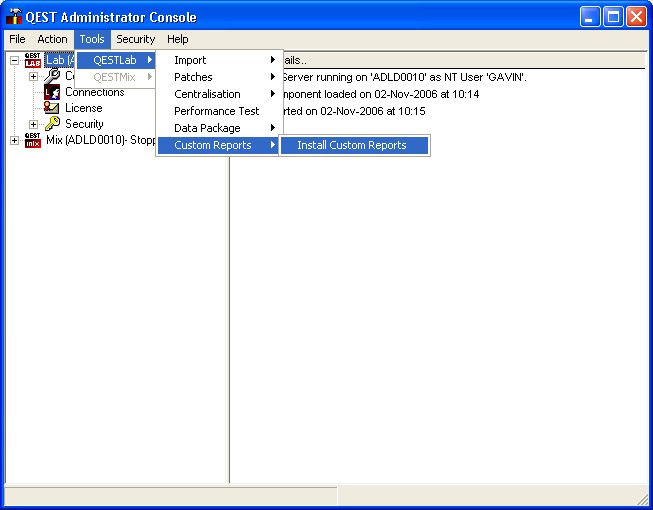Click the wrench configuration icon under Lab
The image size is (653, 510).
(x=52, y=76)
